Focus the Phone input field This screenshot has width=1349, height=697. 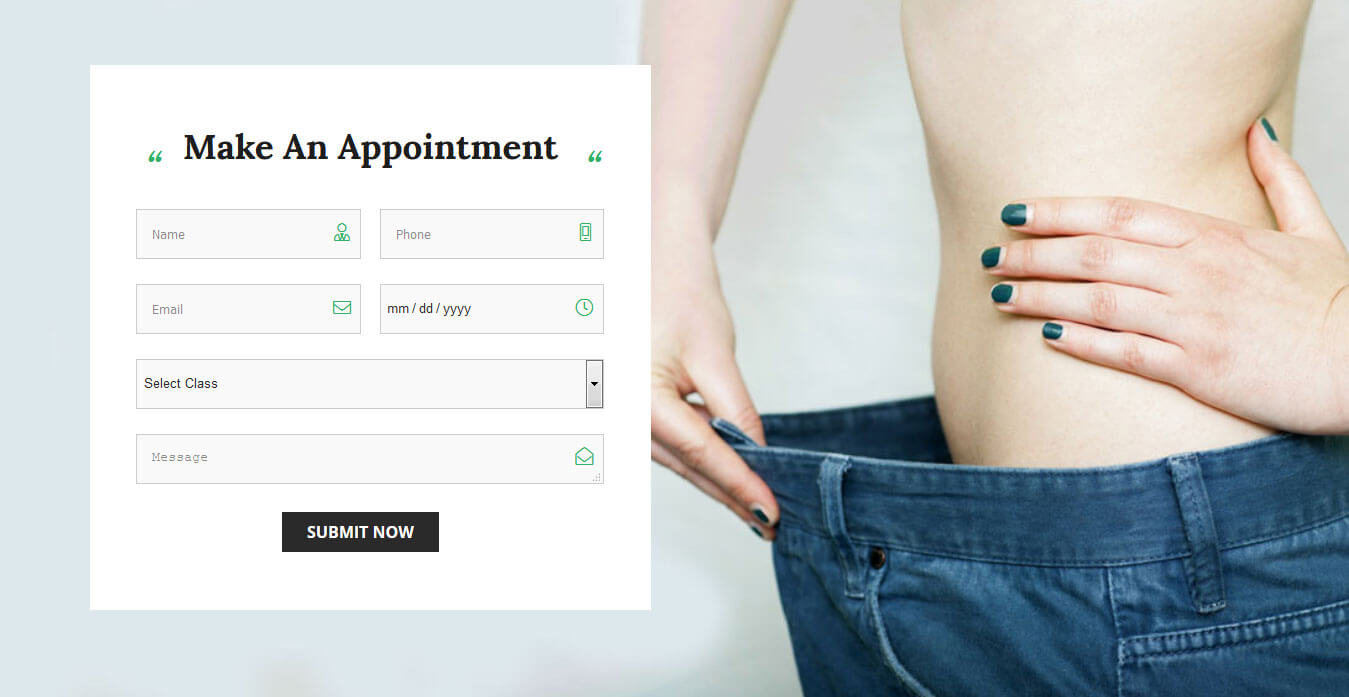click(492, 234)
